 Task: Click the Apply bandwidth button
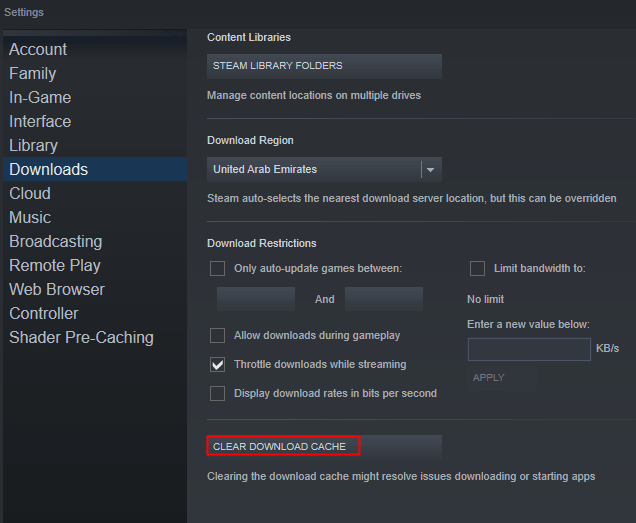pyautogui.click(x=502, y=378)
